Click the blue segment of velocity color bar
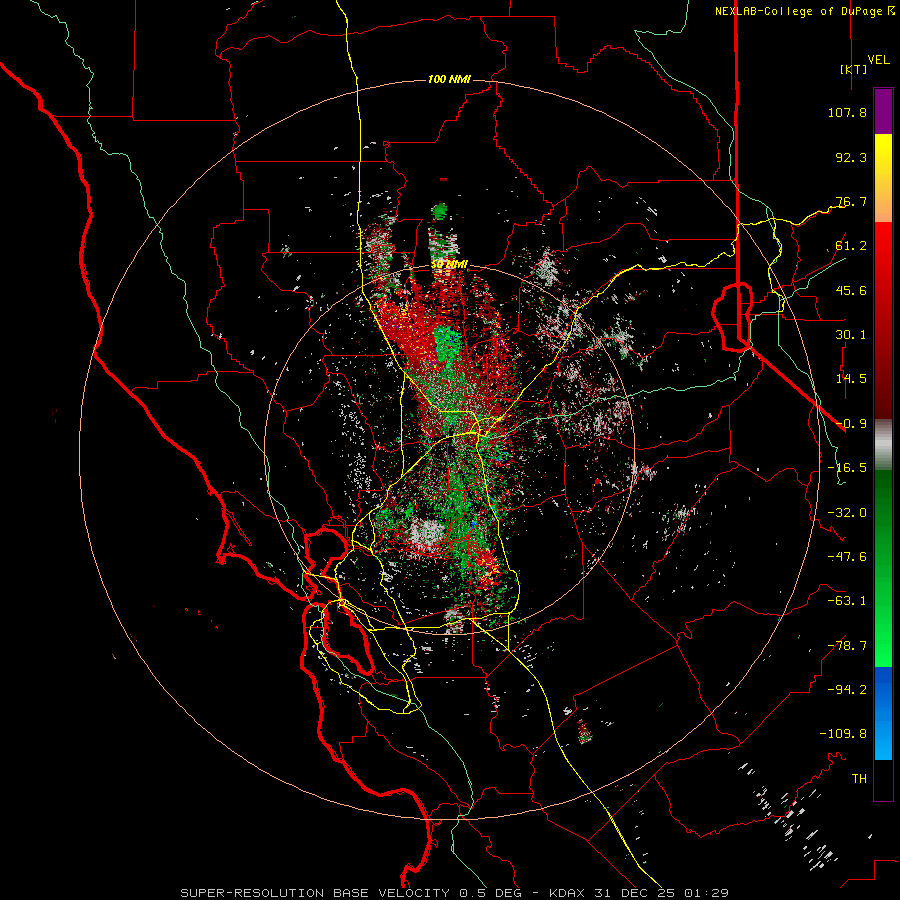 coord(883,713)
